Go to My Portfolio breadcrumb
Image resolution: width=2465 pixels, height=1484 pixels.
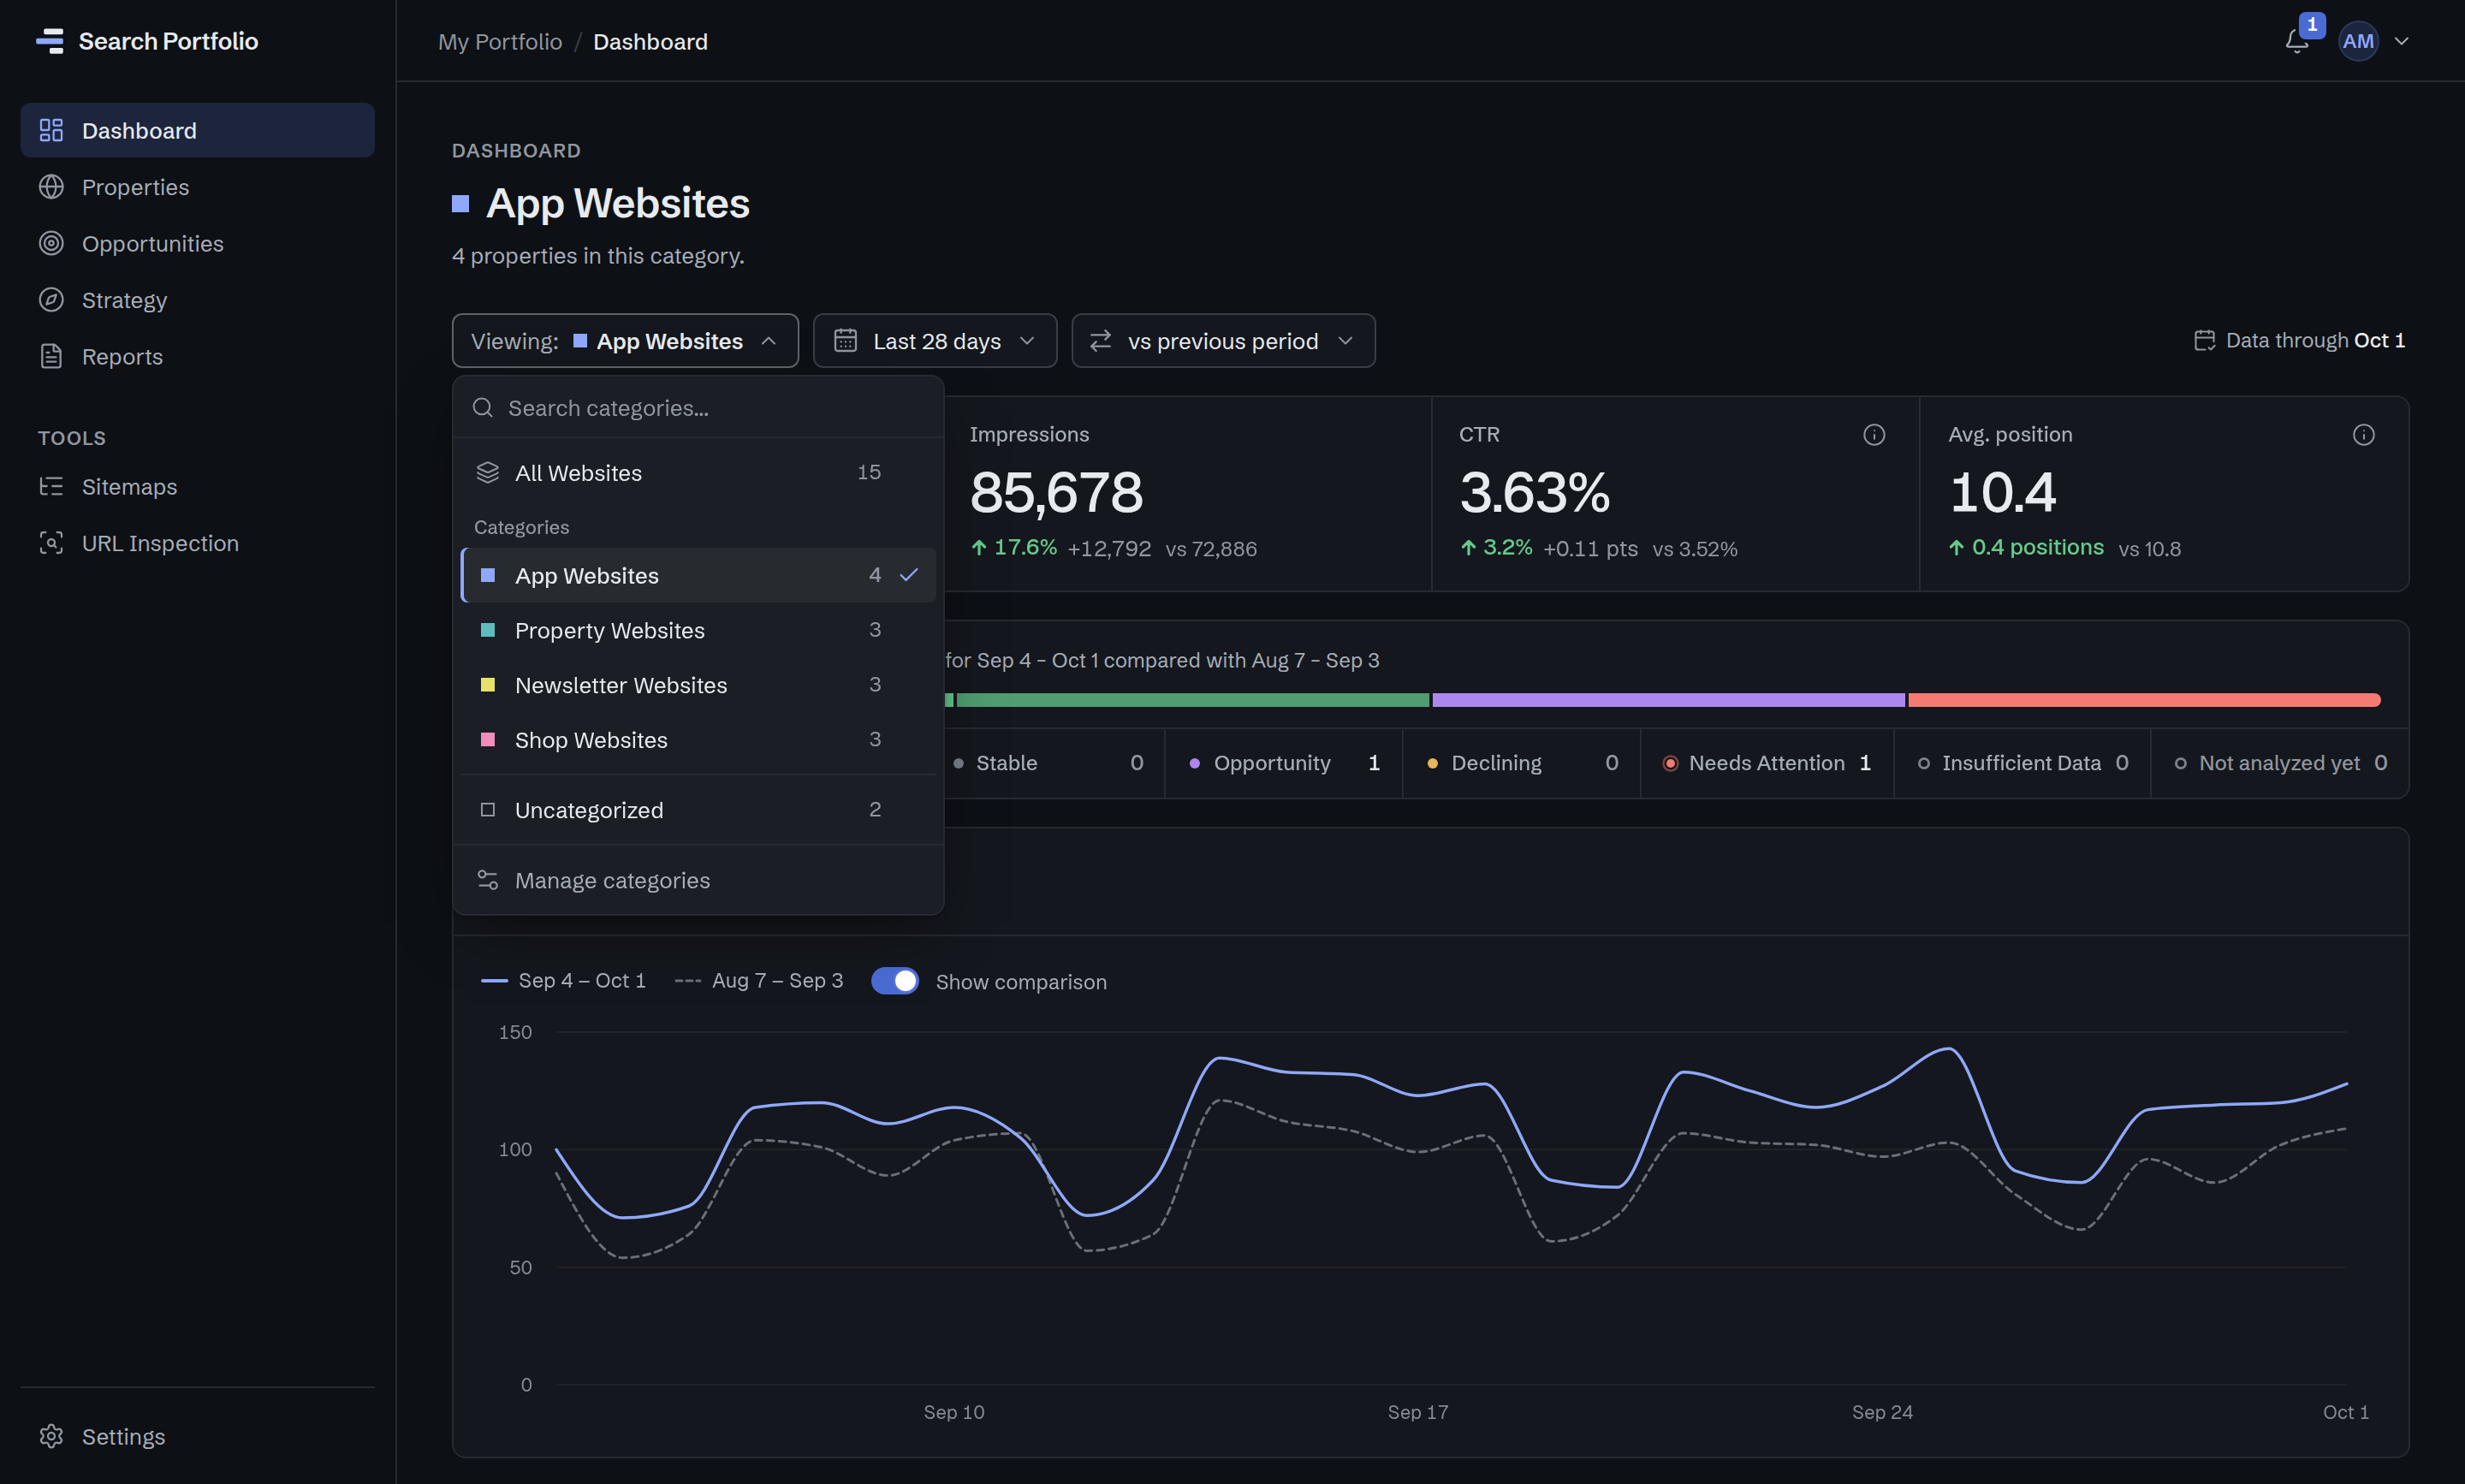[x=500, y=41]
